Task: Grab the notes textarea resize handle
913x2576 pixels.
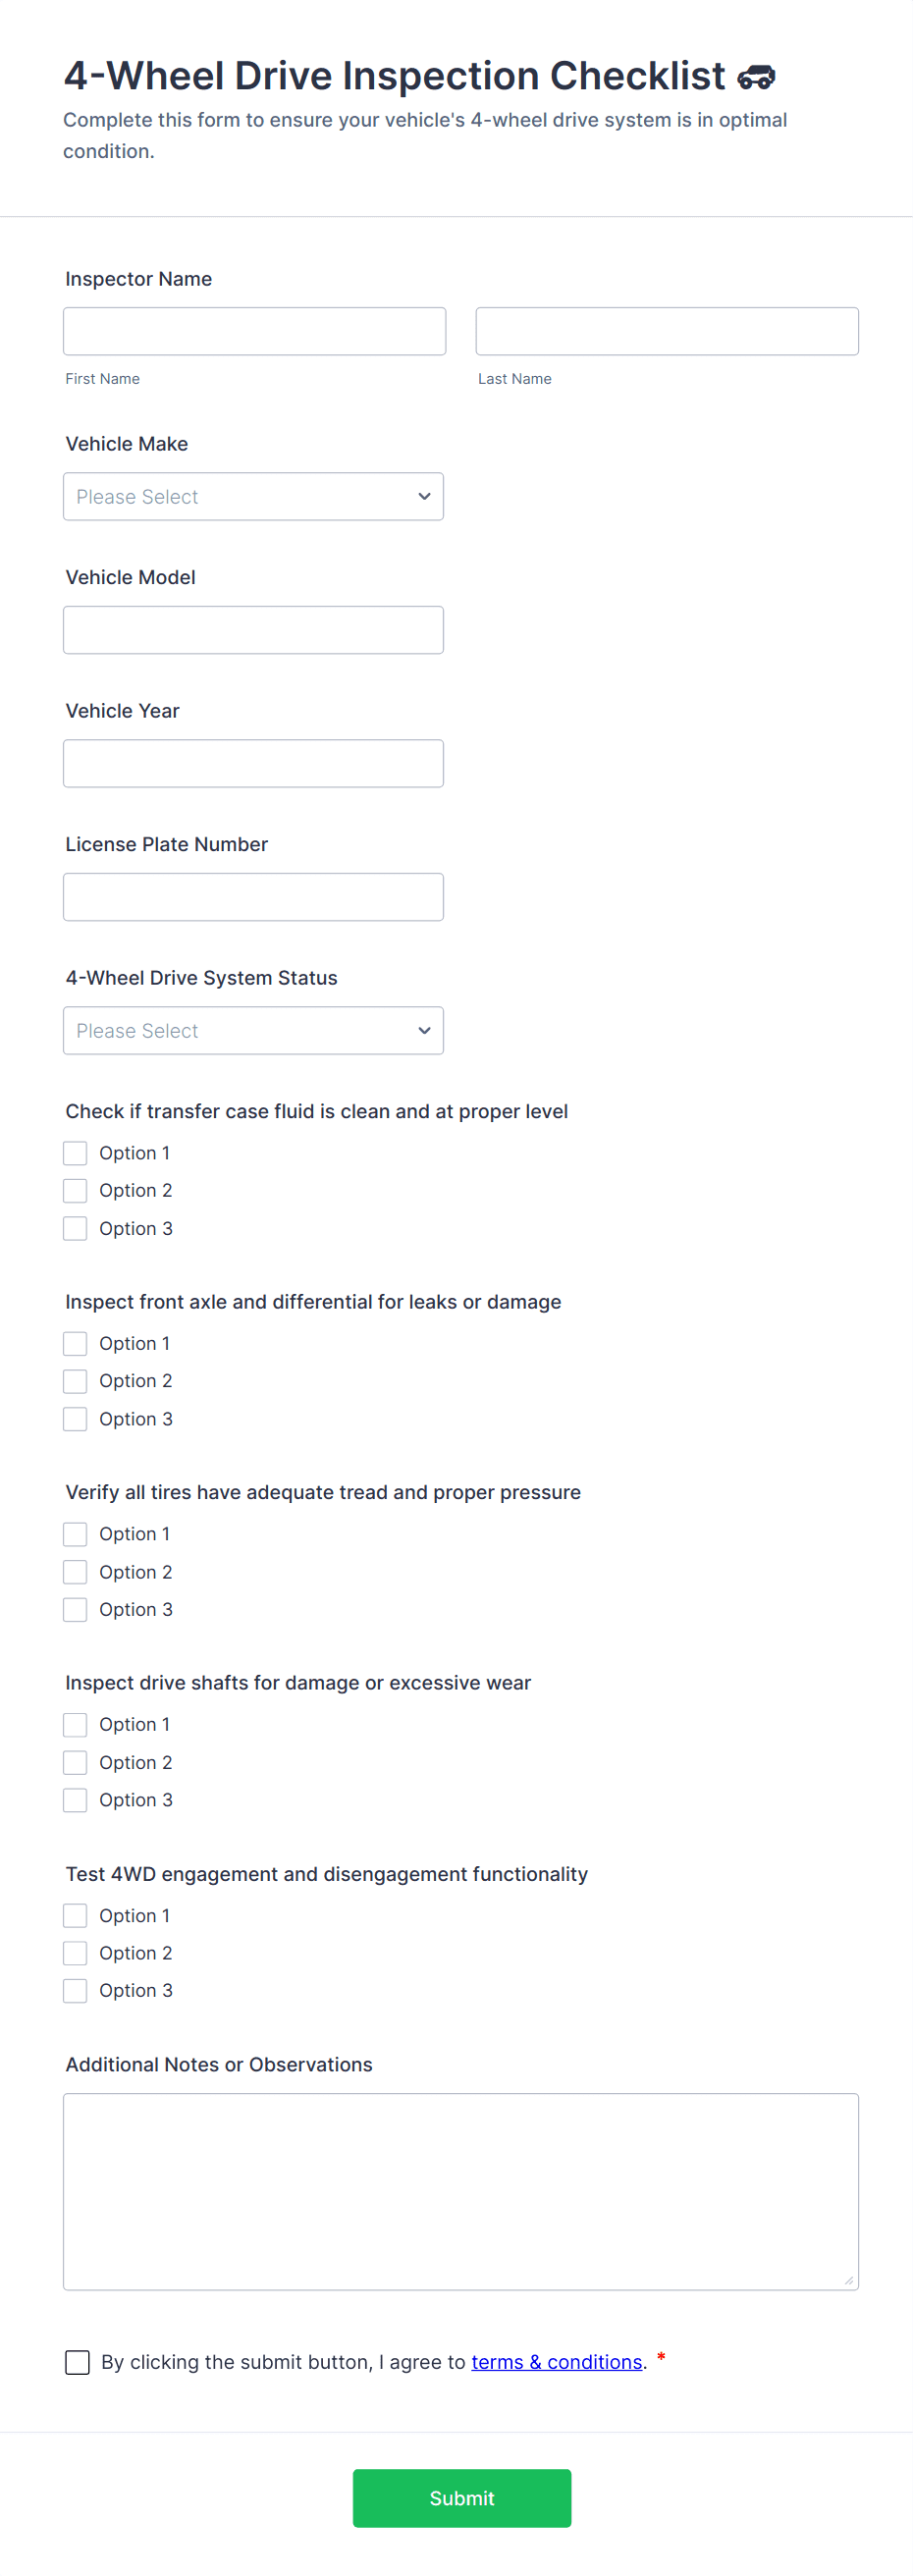Action: (x=848, y=2280)
